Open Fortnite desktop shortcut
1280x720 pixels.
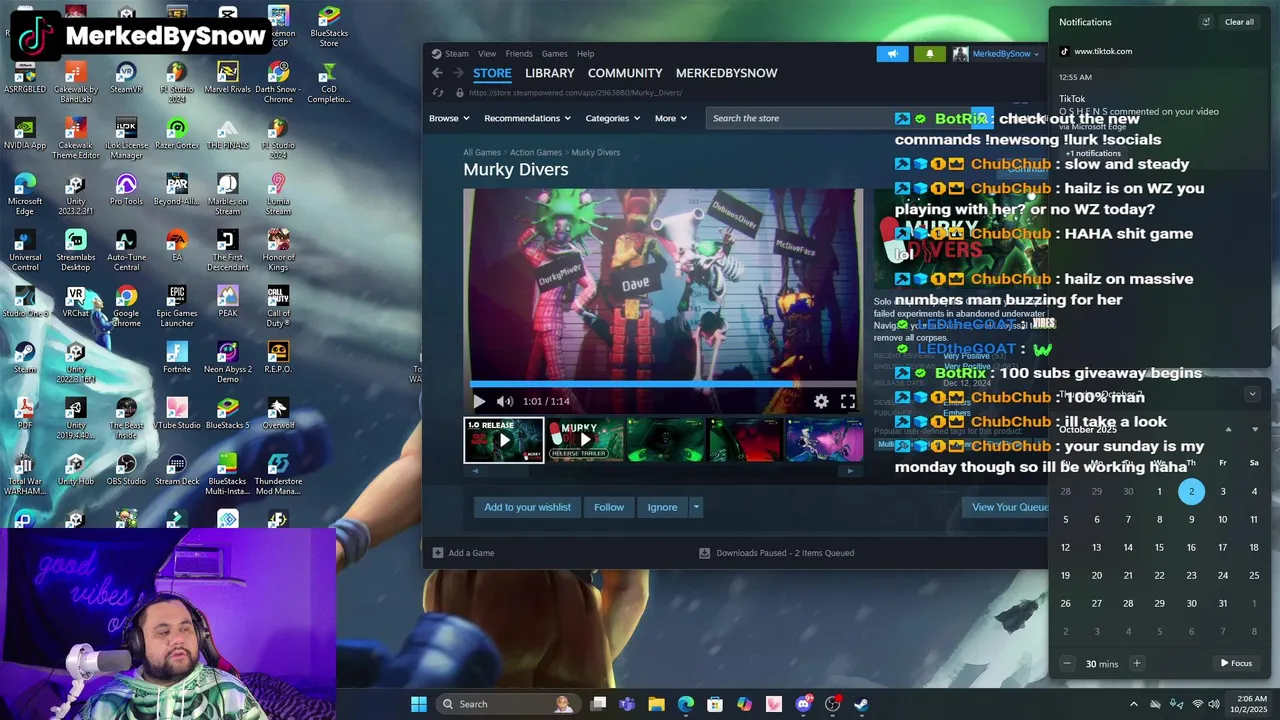[177, 358]
